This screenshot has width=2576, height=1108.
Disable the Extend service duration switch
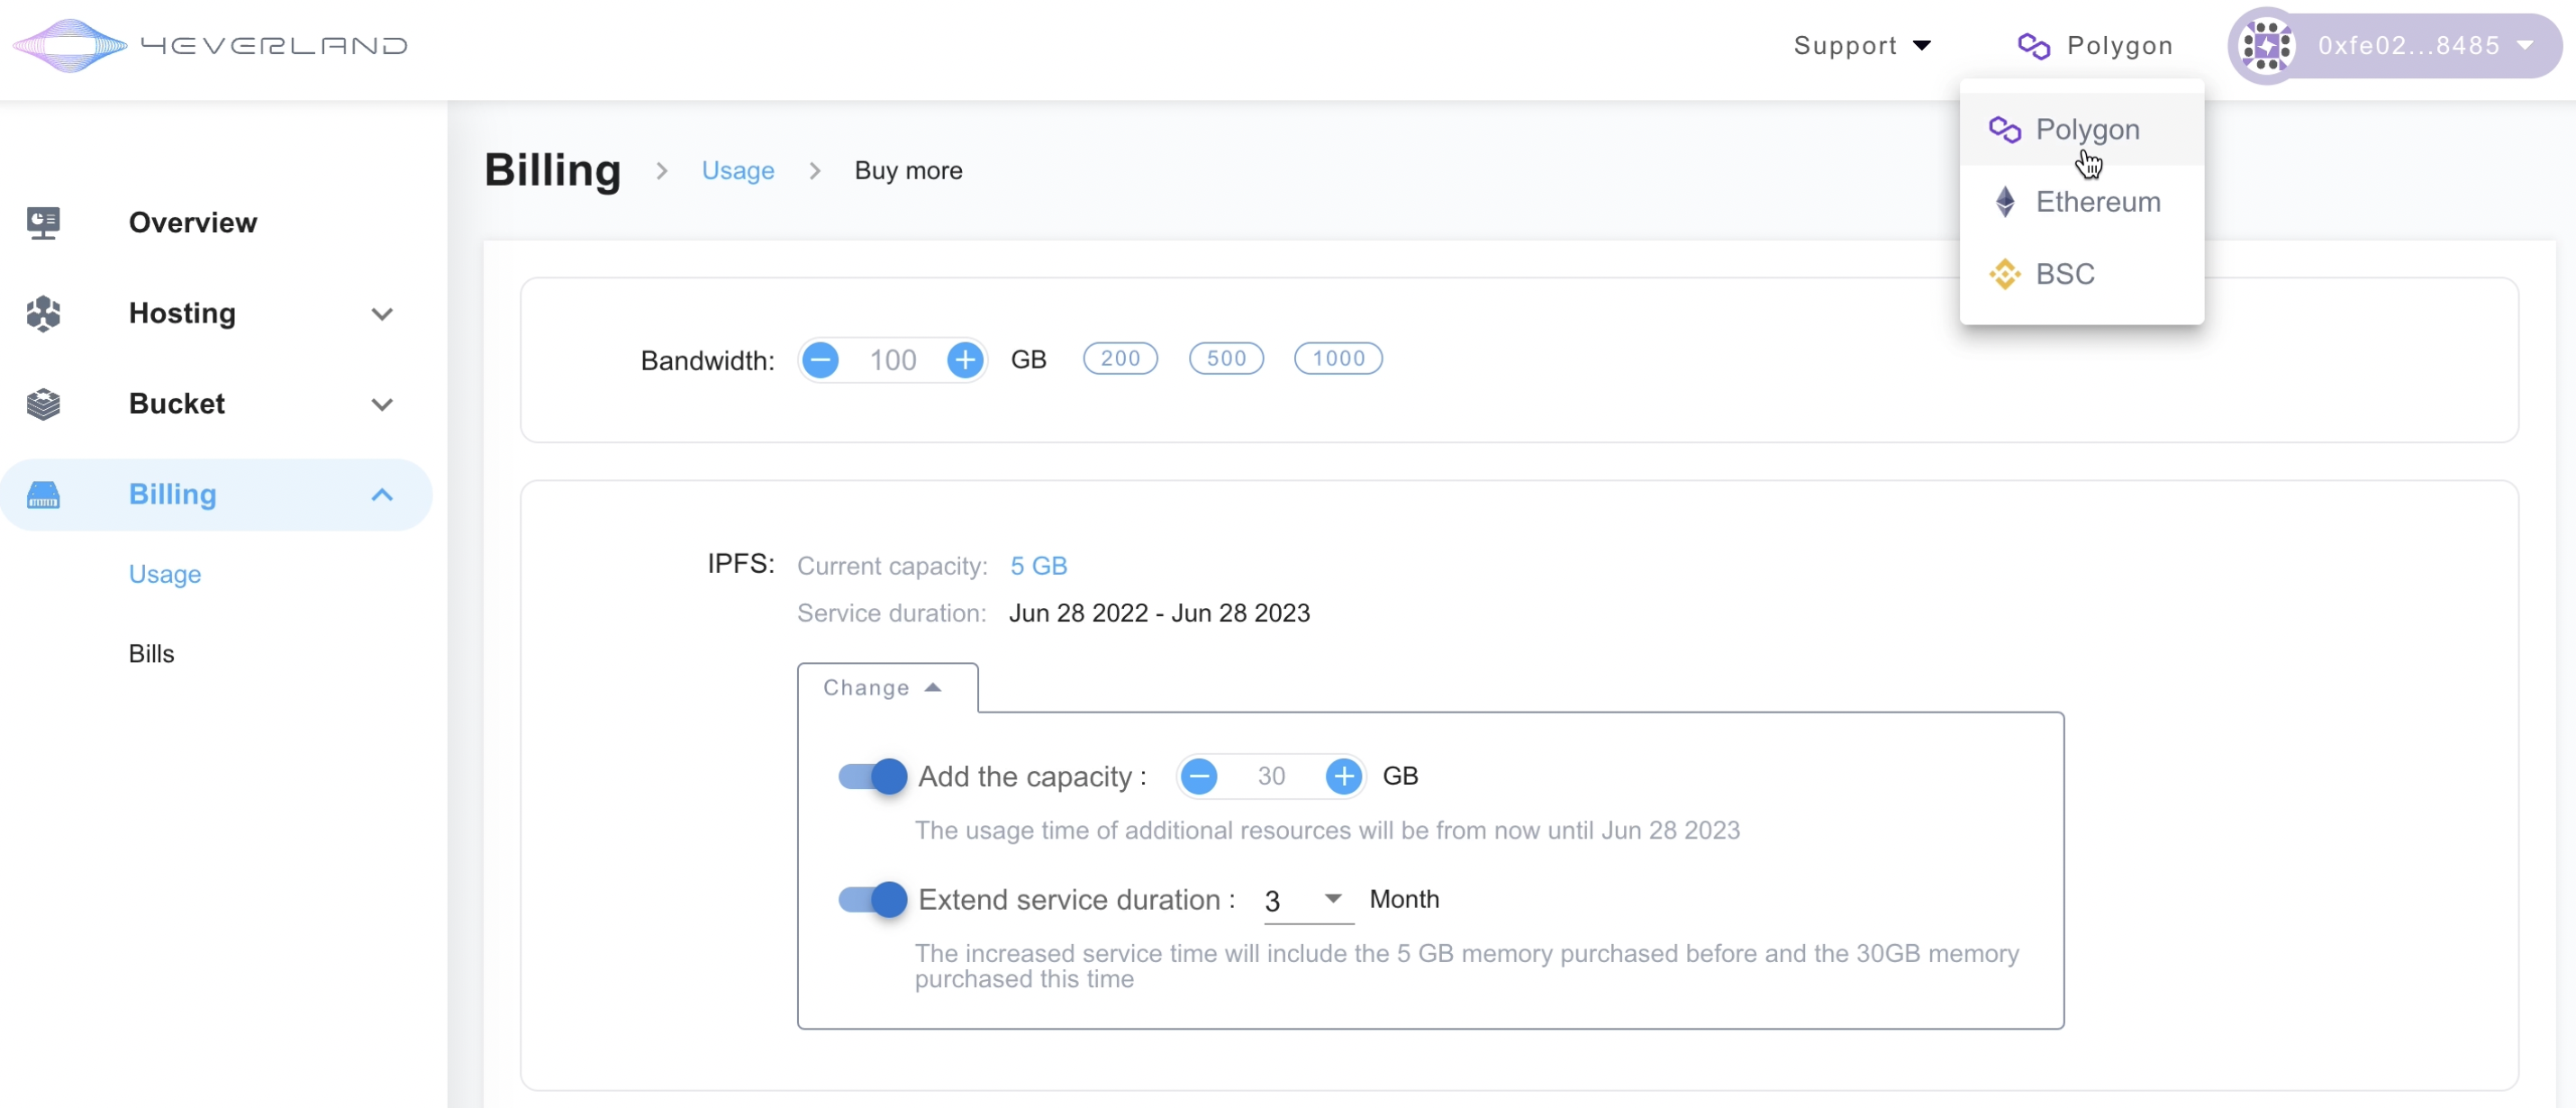point(872,899)
